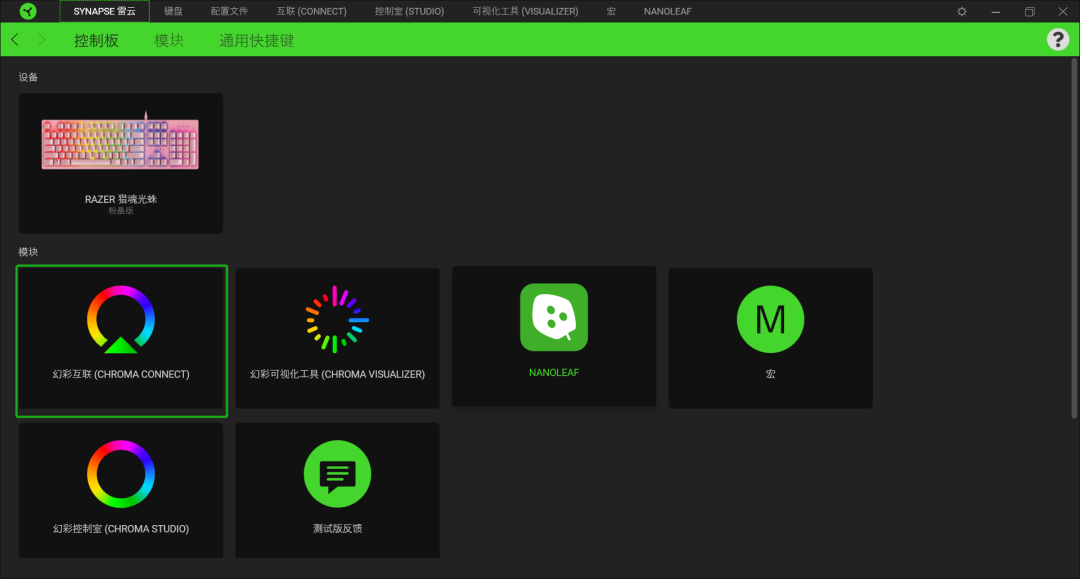Open the 宏 (Macro) module with M icon
Viewport: 1080px width, 579px height.
pos(770,337)
